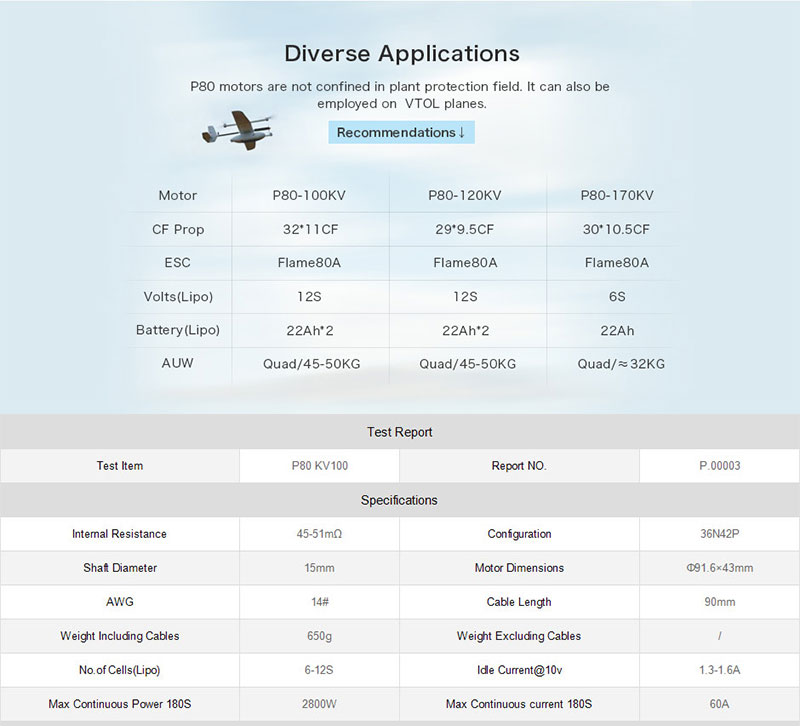Click the '29*9.5CF' prop value
The width and height of the screenshot is (800, 726).
click(x=465, y=230)
